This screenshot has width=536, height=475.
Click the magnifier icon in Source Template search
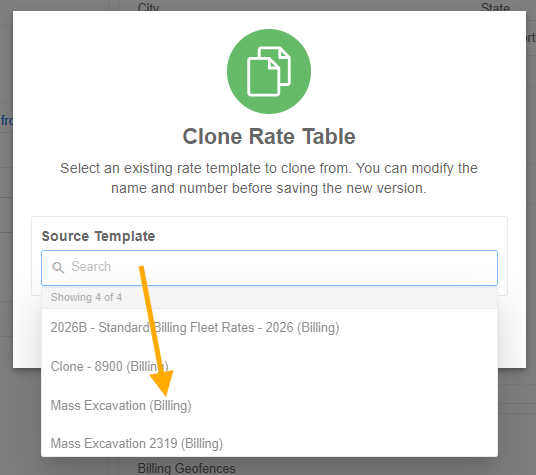coord(58,267)
